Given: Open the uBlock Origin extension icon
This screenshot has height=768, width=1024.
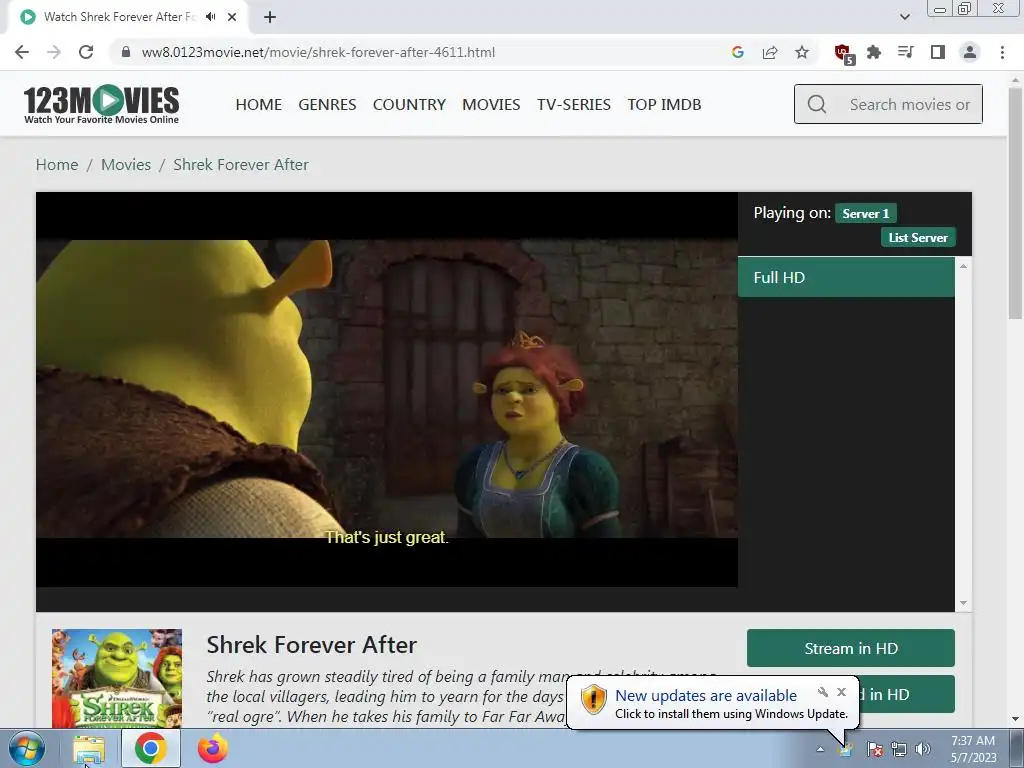Looking at the screenshot, I should click(844, 54).
